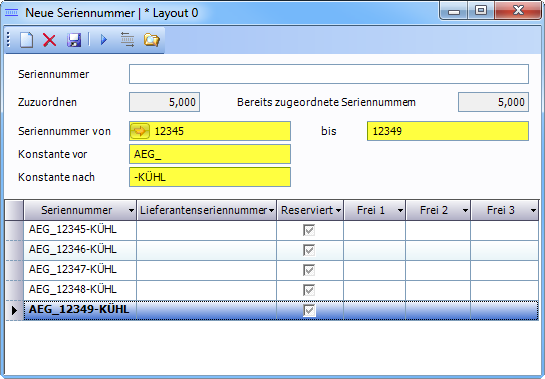This screenshot has width=545, height=379.
Task: Click the toolbar drag handle dots
Action: click(9, 40)
